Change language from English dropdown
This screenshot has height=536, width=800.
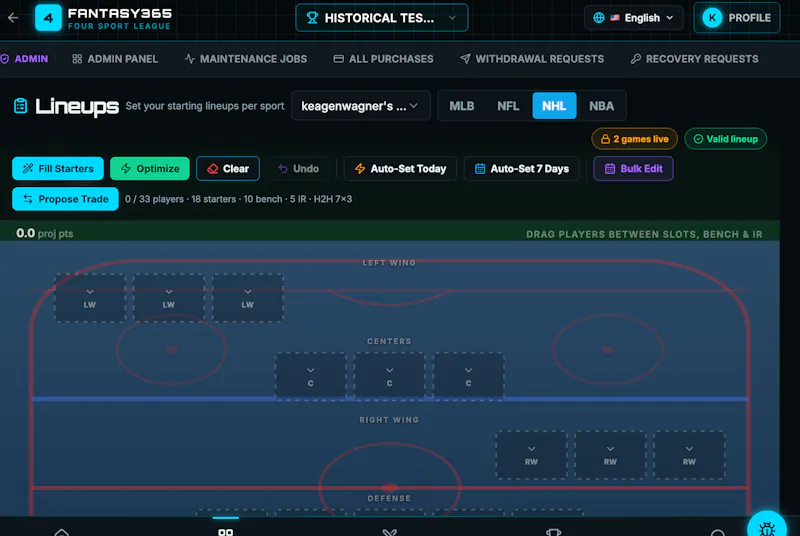(x=633, y=18)
